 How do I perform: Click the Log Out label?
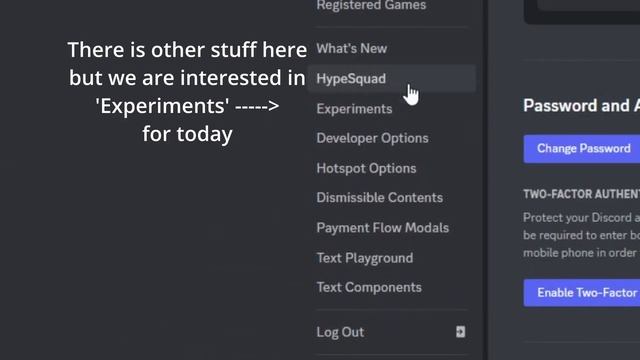click(x=340, y=332)
